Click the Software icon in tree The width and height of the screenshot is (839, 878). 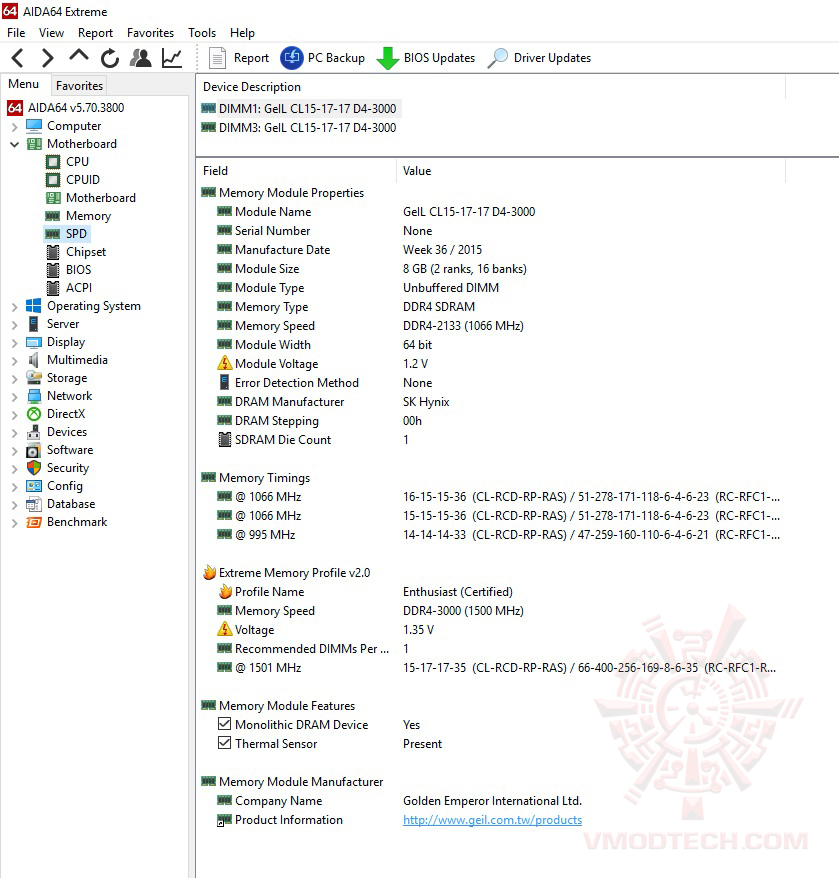[34, 450]
